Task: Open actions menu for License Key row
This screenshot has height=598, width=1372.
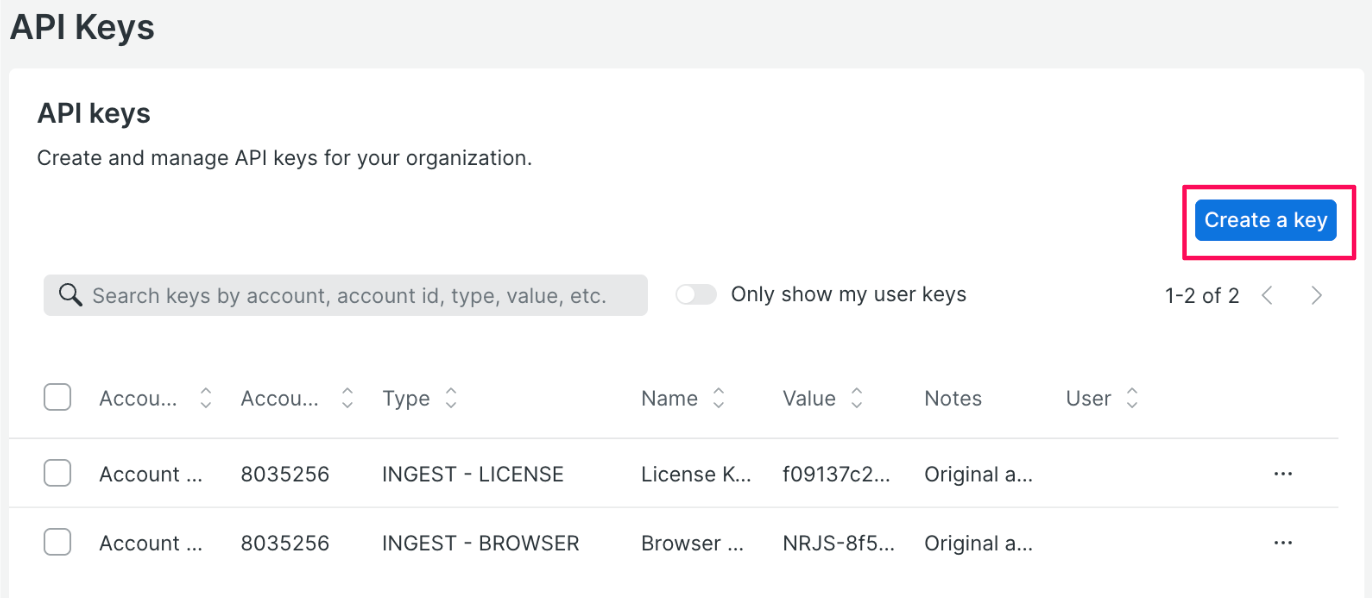Action: click(1283, 474)
